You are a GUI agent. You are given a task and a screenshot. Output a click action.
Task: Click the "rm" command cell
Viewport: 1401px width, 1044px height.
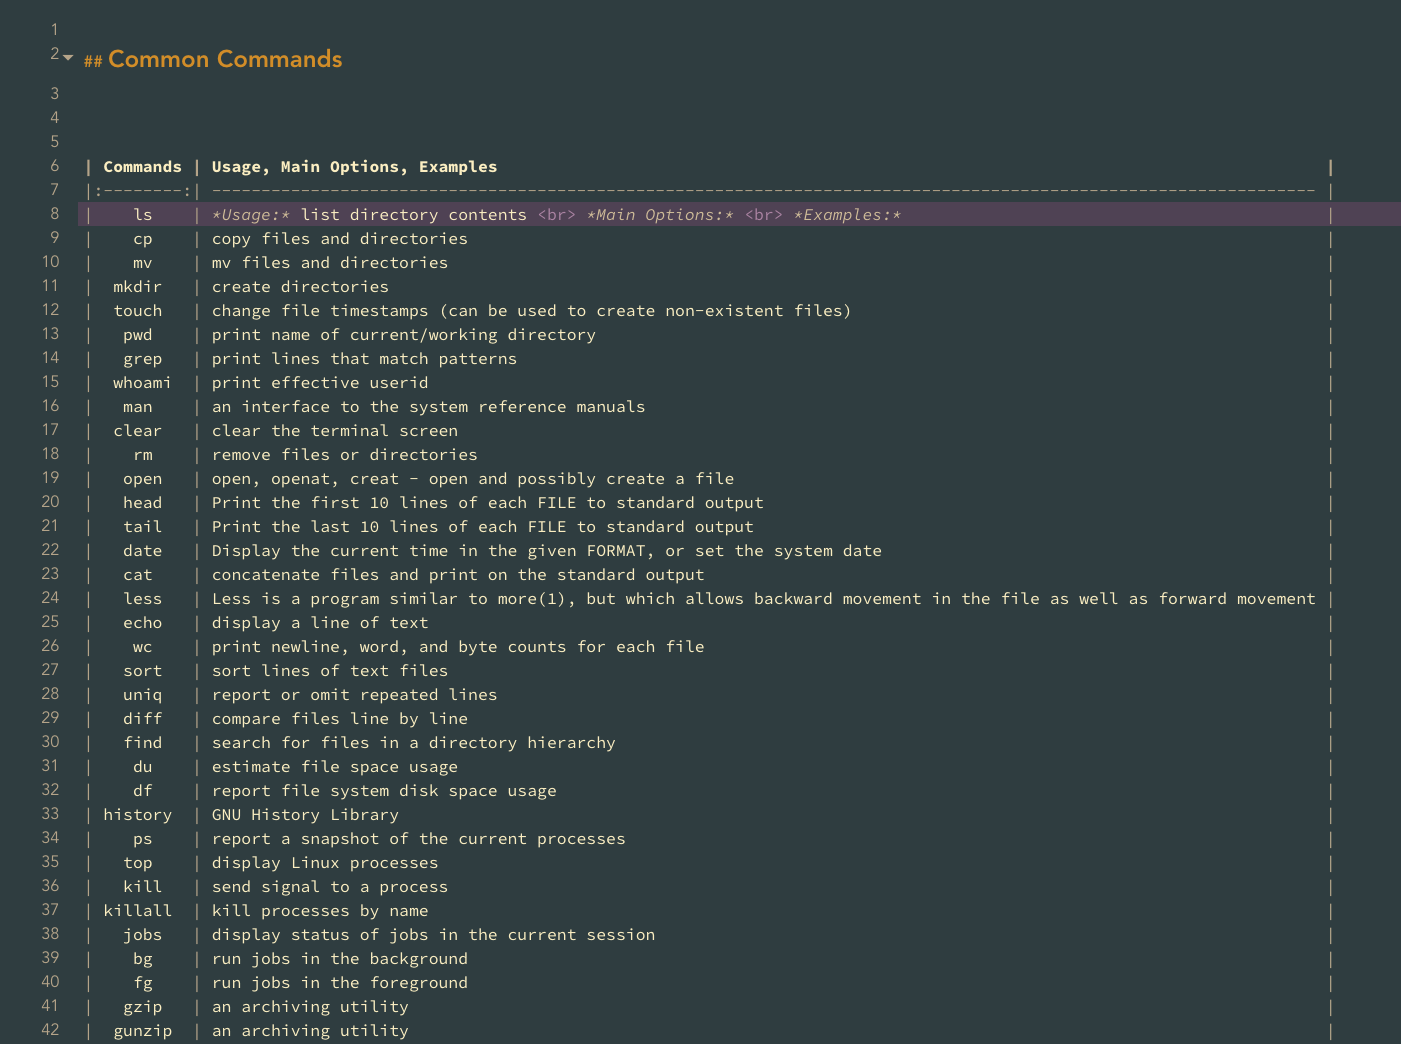143,455
